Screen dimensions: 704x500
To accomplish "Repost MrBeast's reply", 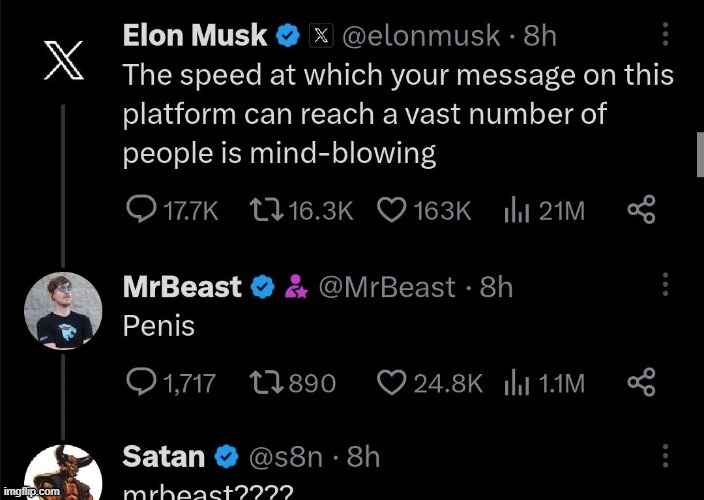I will pyautogui.click(x=269, y=382).
